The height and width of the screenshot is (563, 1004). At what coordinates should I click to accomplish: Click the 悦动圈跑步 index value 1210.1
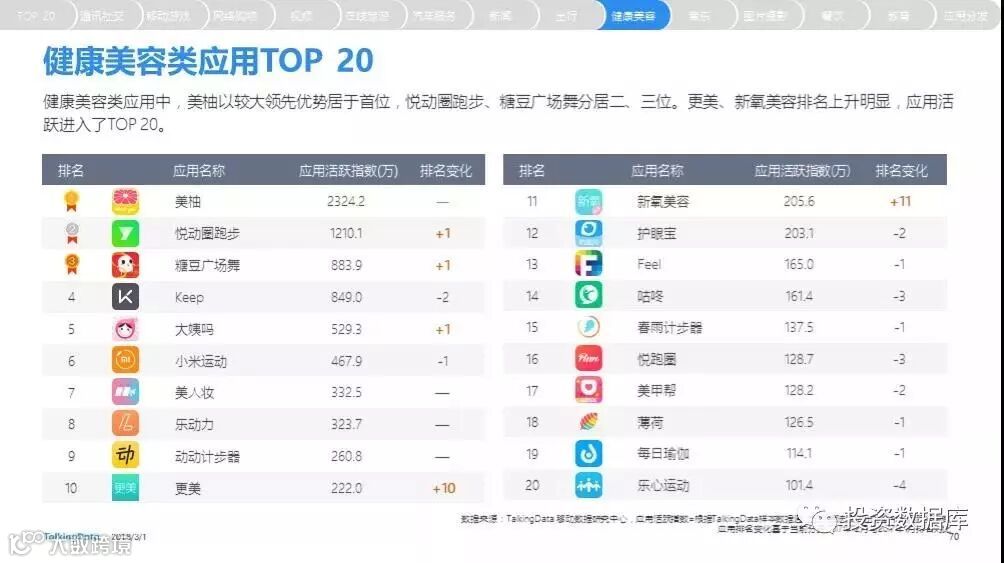pyautogui.click(x=346, y=233)
